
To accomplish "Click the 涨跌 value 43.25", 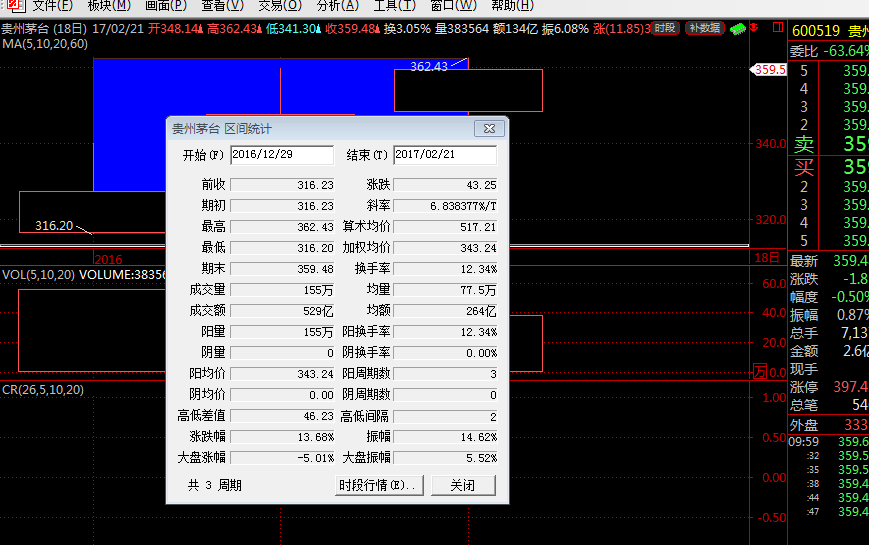I will [445, 185].
